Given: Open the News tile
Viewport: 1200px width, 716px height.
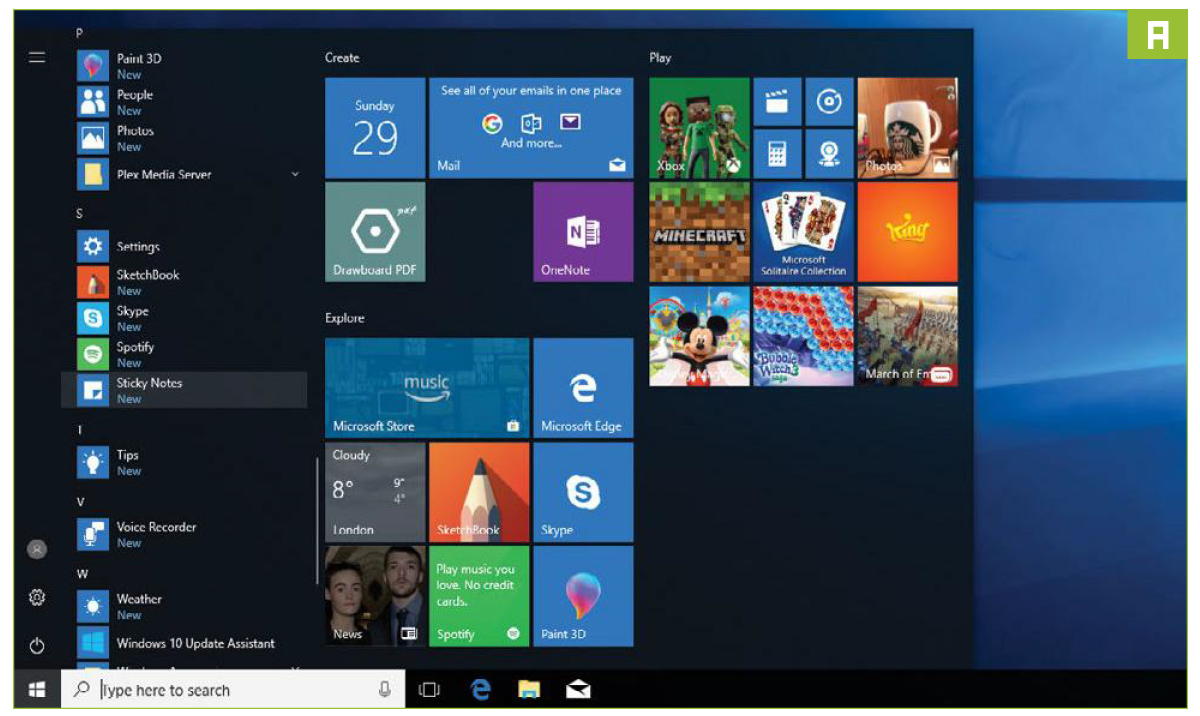Looking at the screenshot, I should (x=375, y=596).
